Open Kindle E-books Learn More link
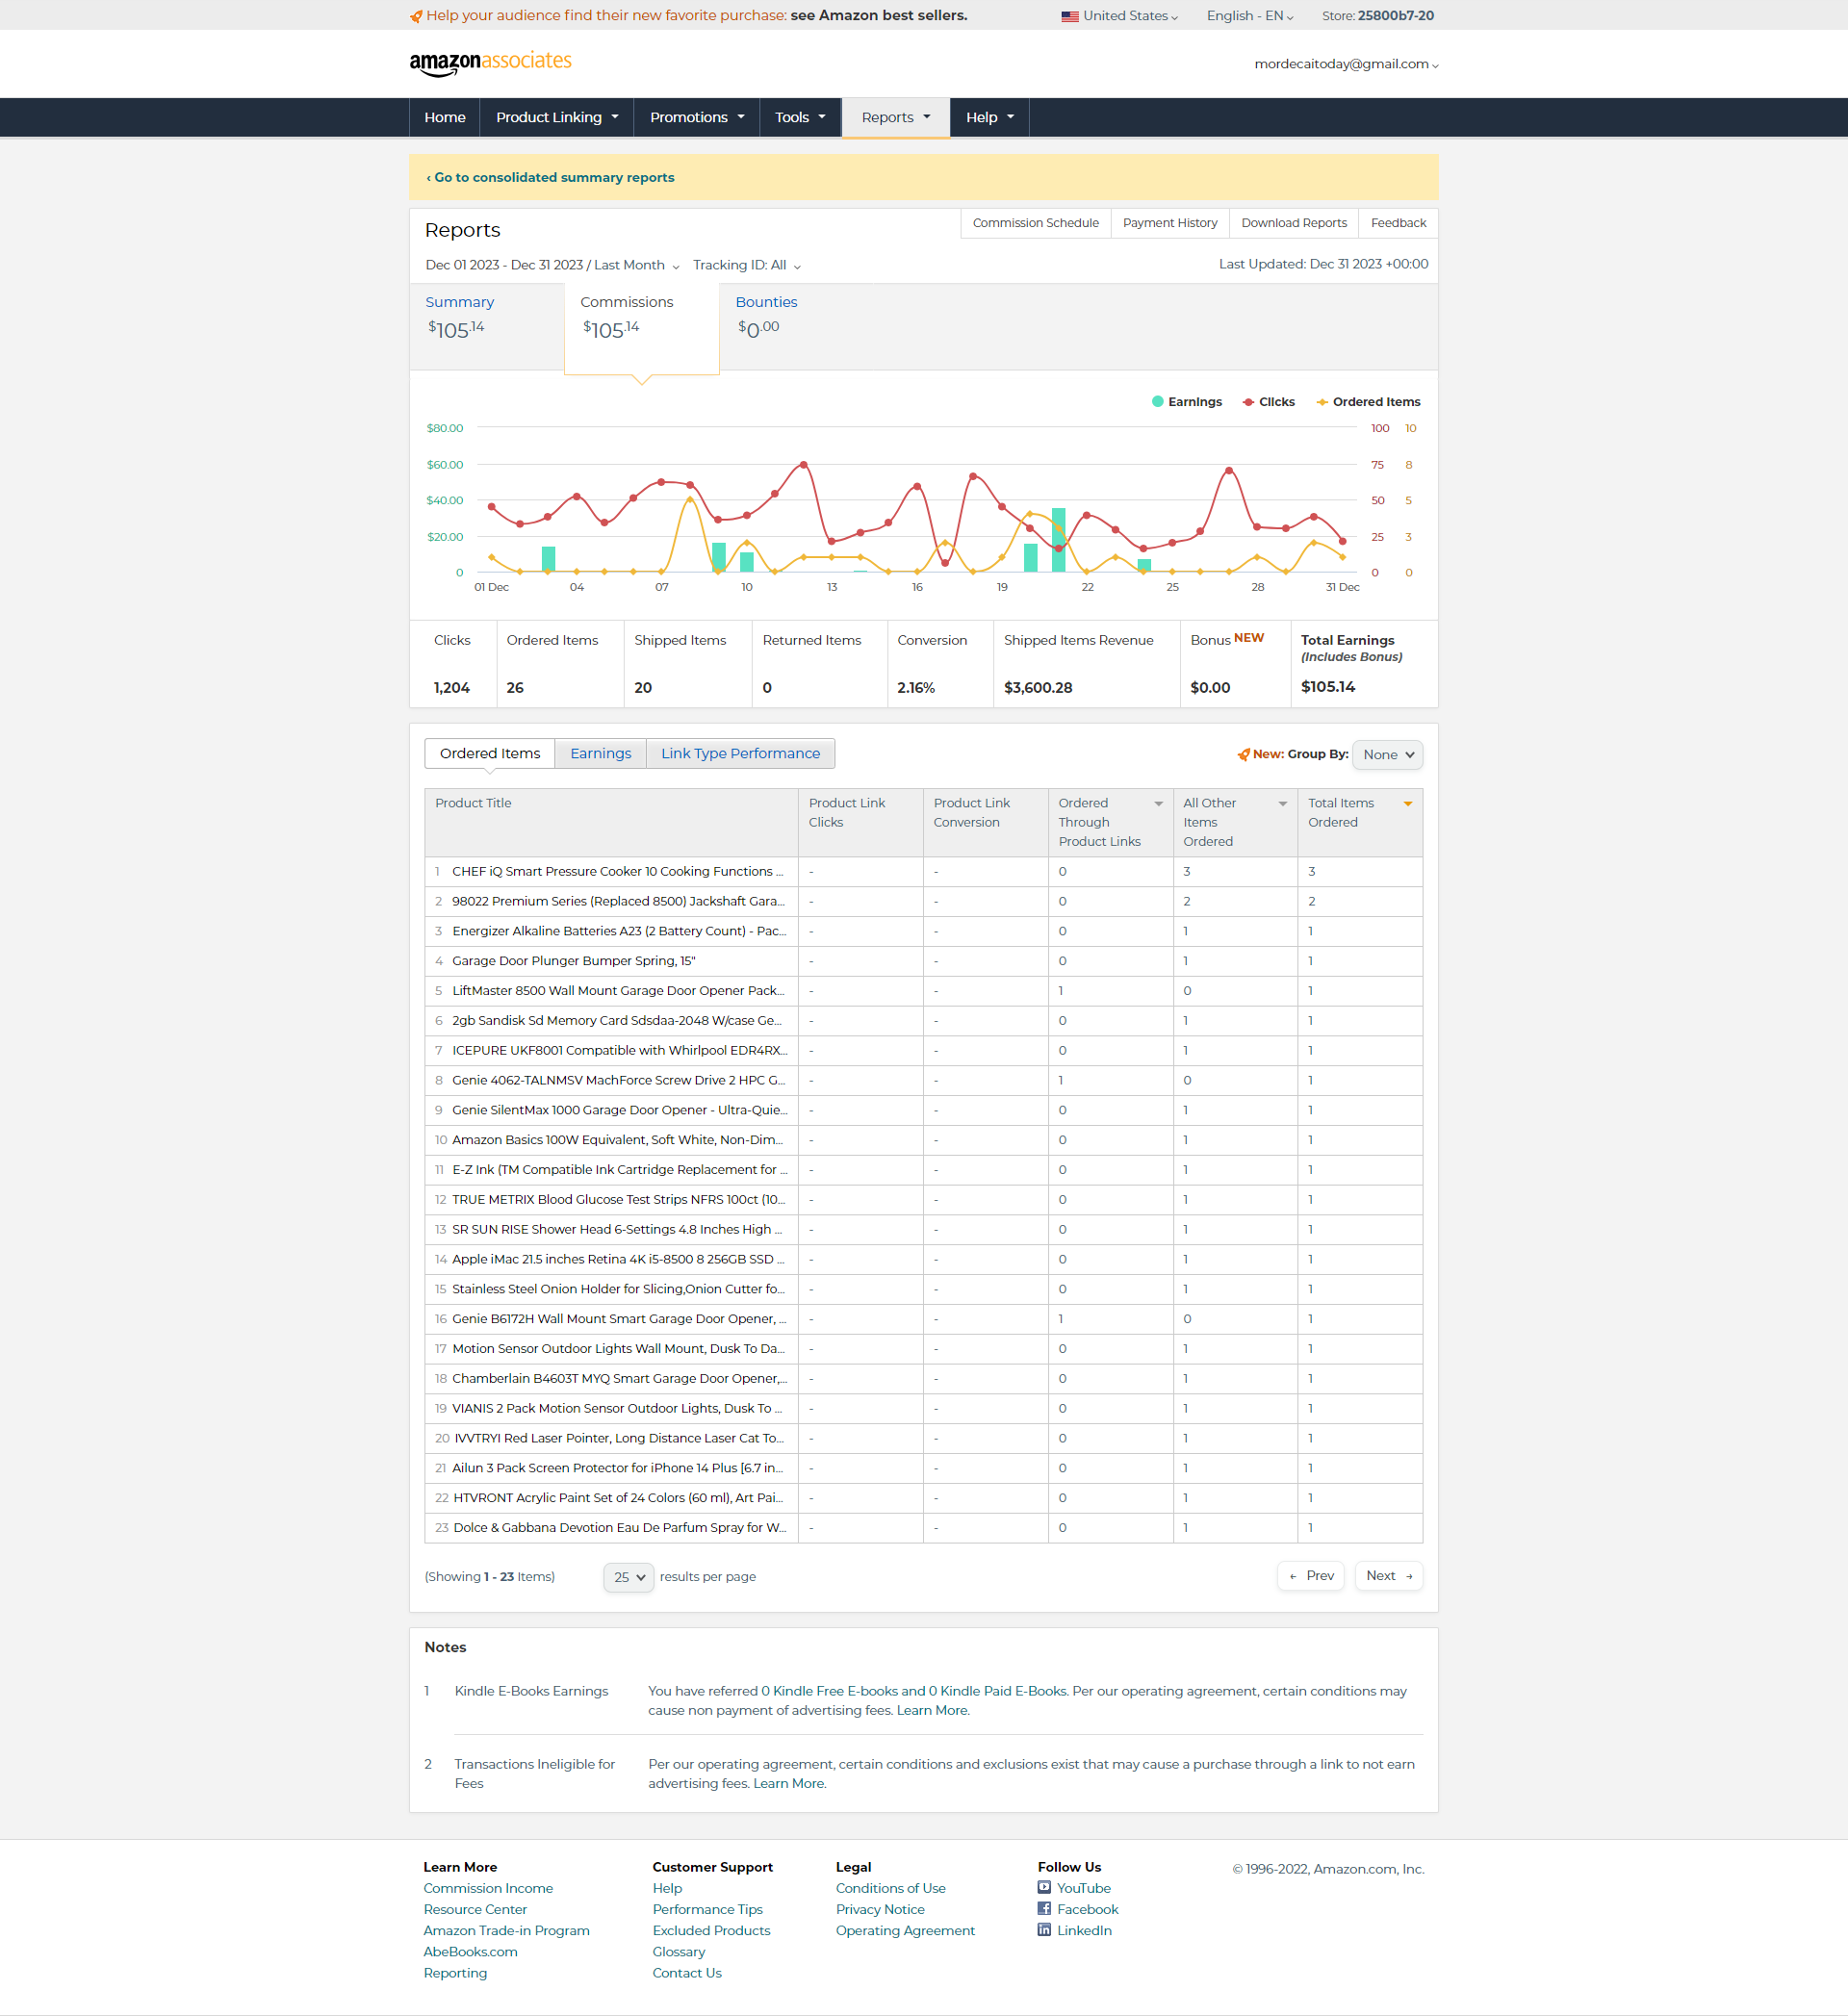 pos(932,1710)
